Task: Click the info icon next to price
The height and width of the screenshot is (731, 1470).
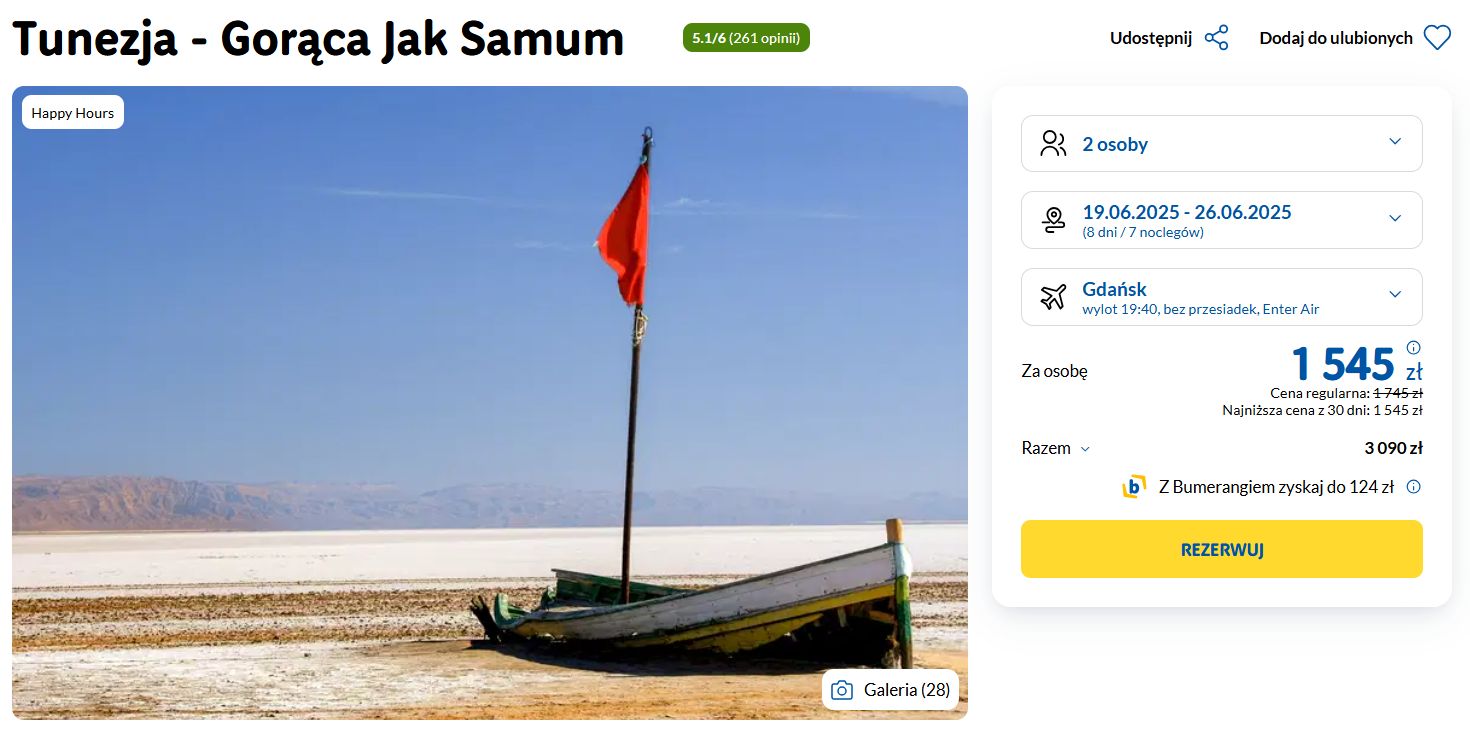Action: pos(1413,348)
